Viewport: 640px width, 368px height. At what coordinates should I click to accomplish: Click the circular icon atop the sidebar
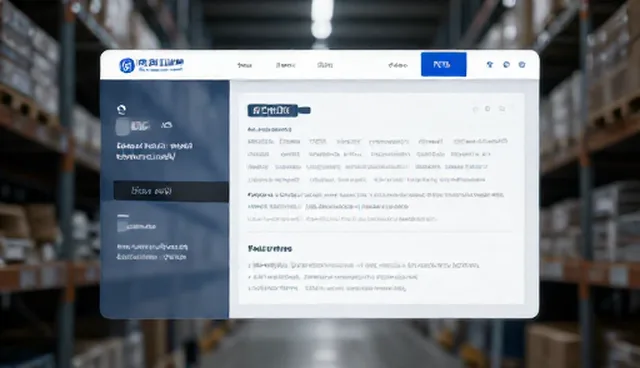(x=121, y=109)
